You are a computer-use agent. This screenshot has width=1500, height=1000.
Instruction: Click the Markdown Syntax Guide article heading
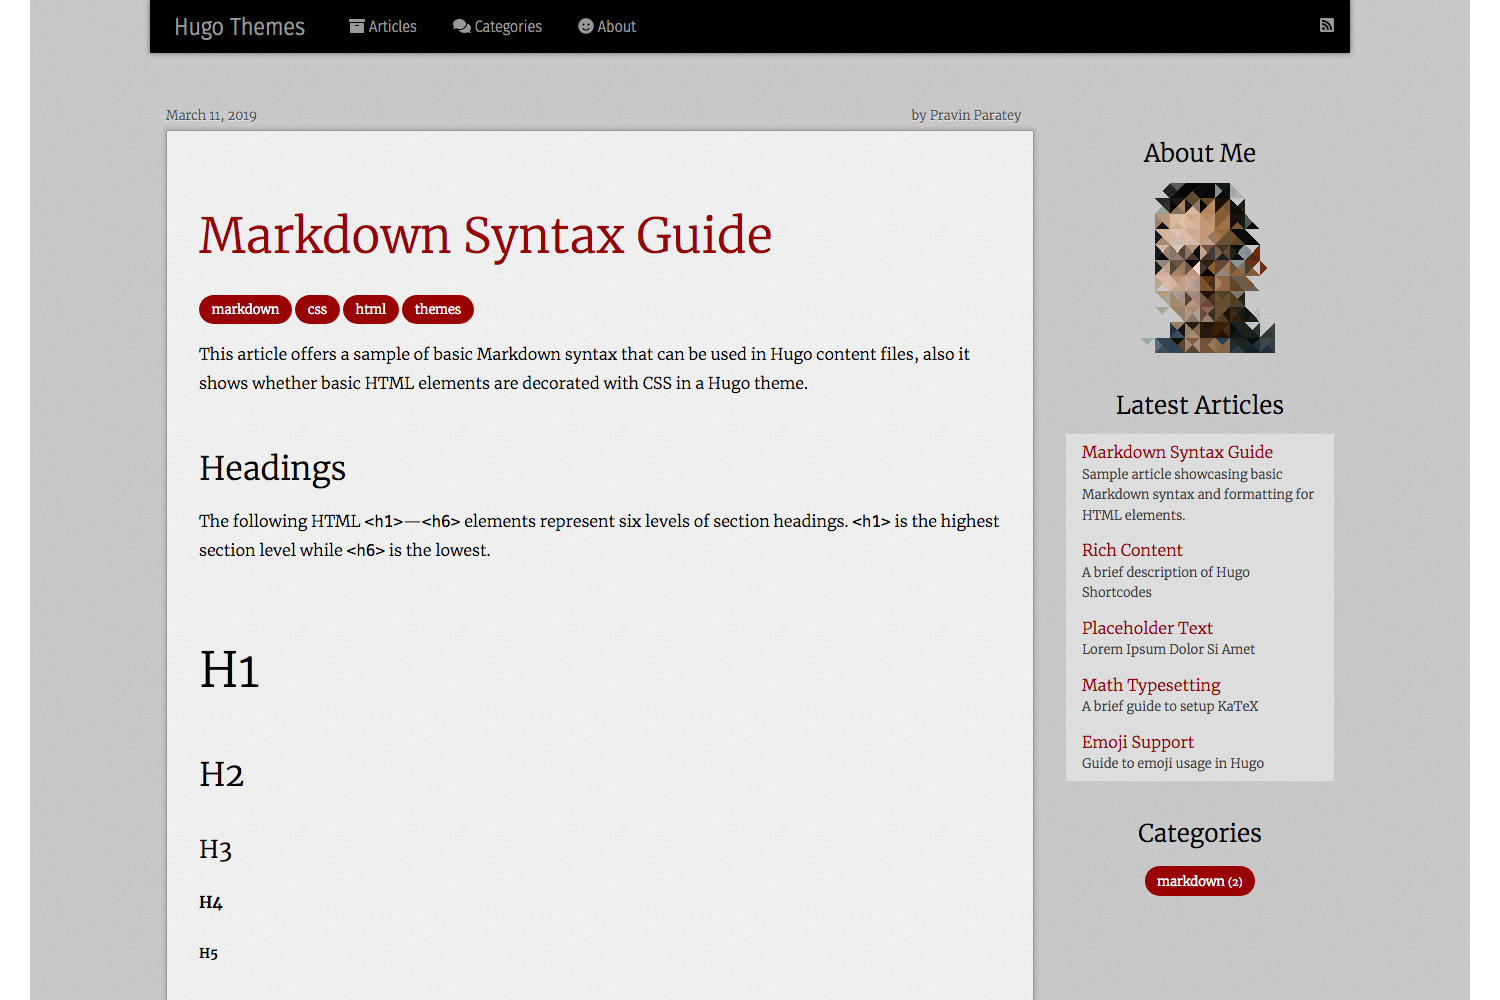486,236
